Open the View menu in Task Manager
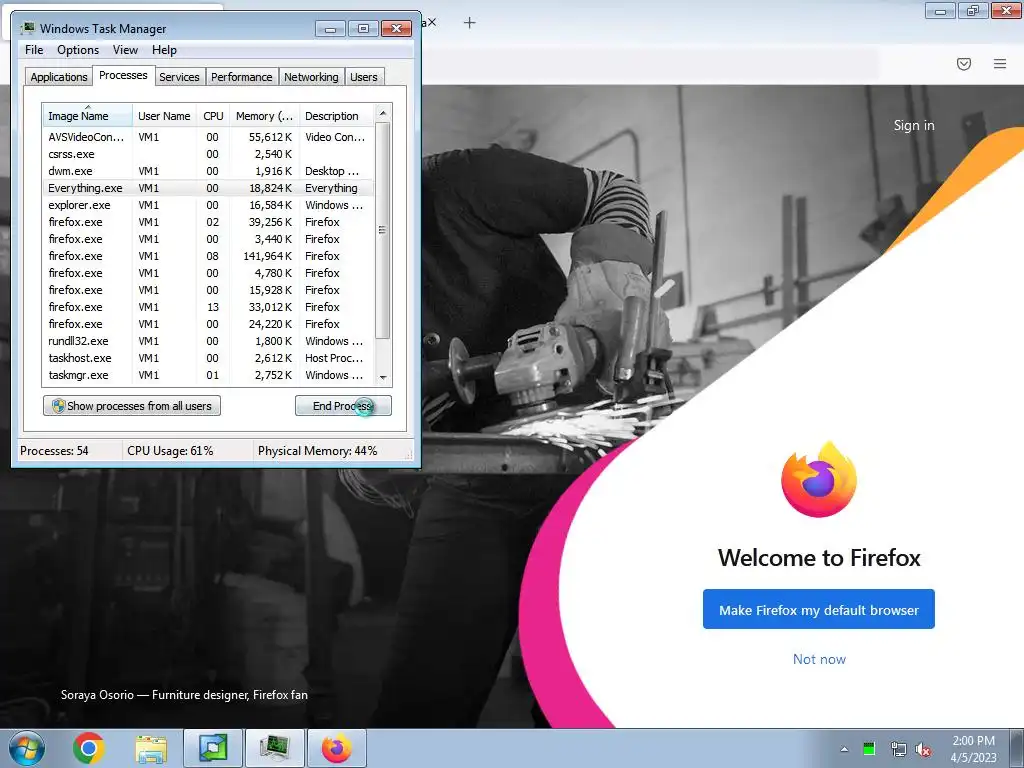Viewport: 1024px width, 768px height. [125, 50]
